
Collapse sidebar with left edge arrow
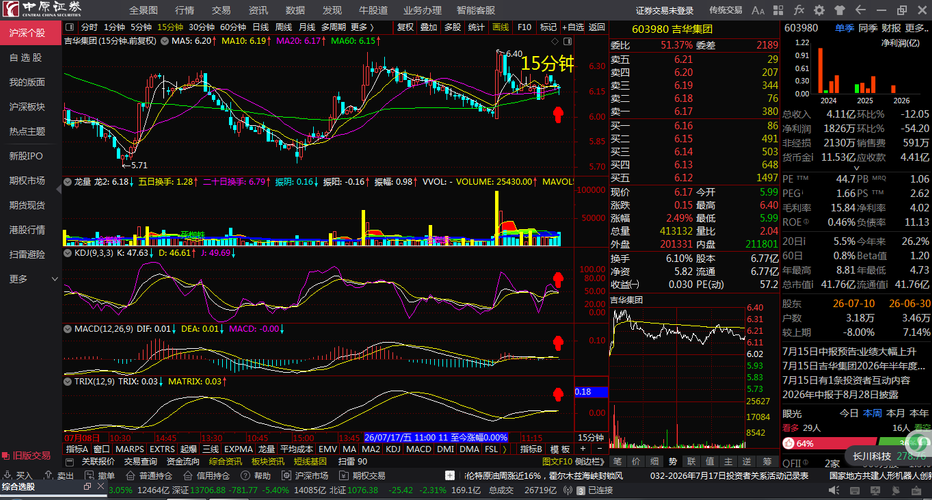click(x=59, y=188)
